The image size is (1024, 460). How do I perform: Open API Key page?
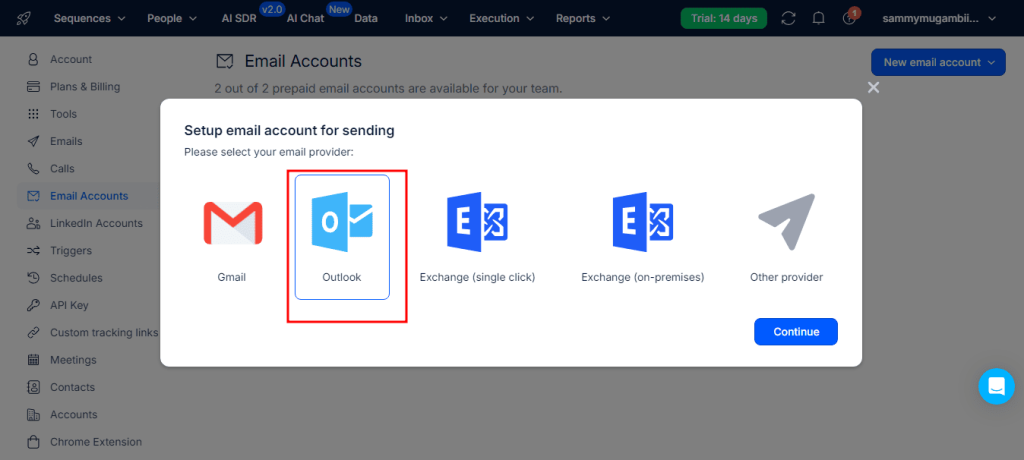click(x=69, y=305)
